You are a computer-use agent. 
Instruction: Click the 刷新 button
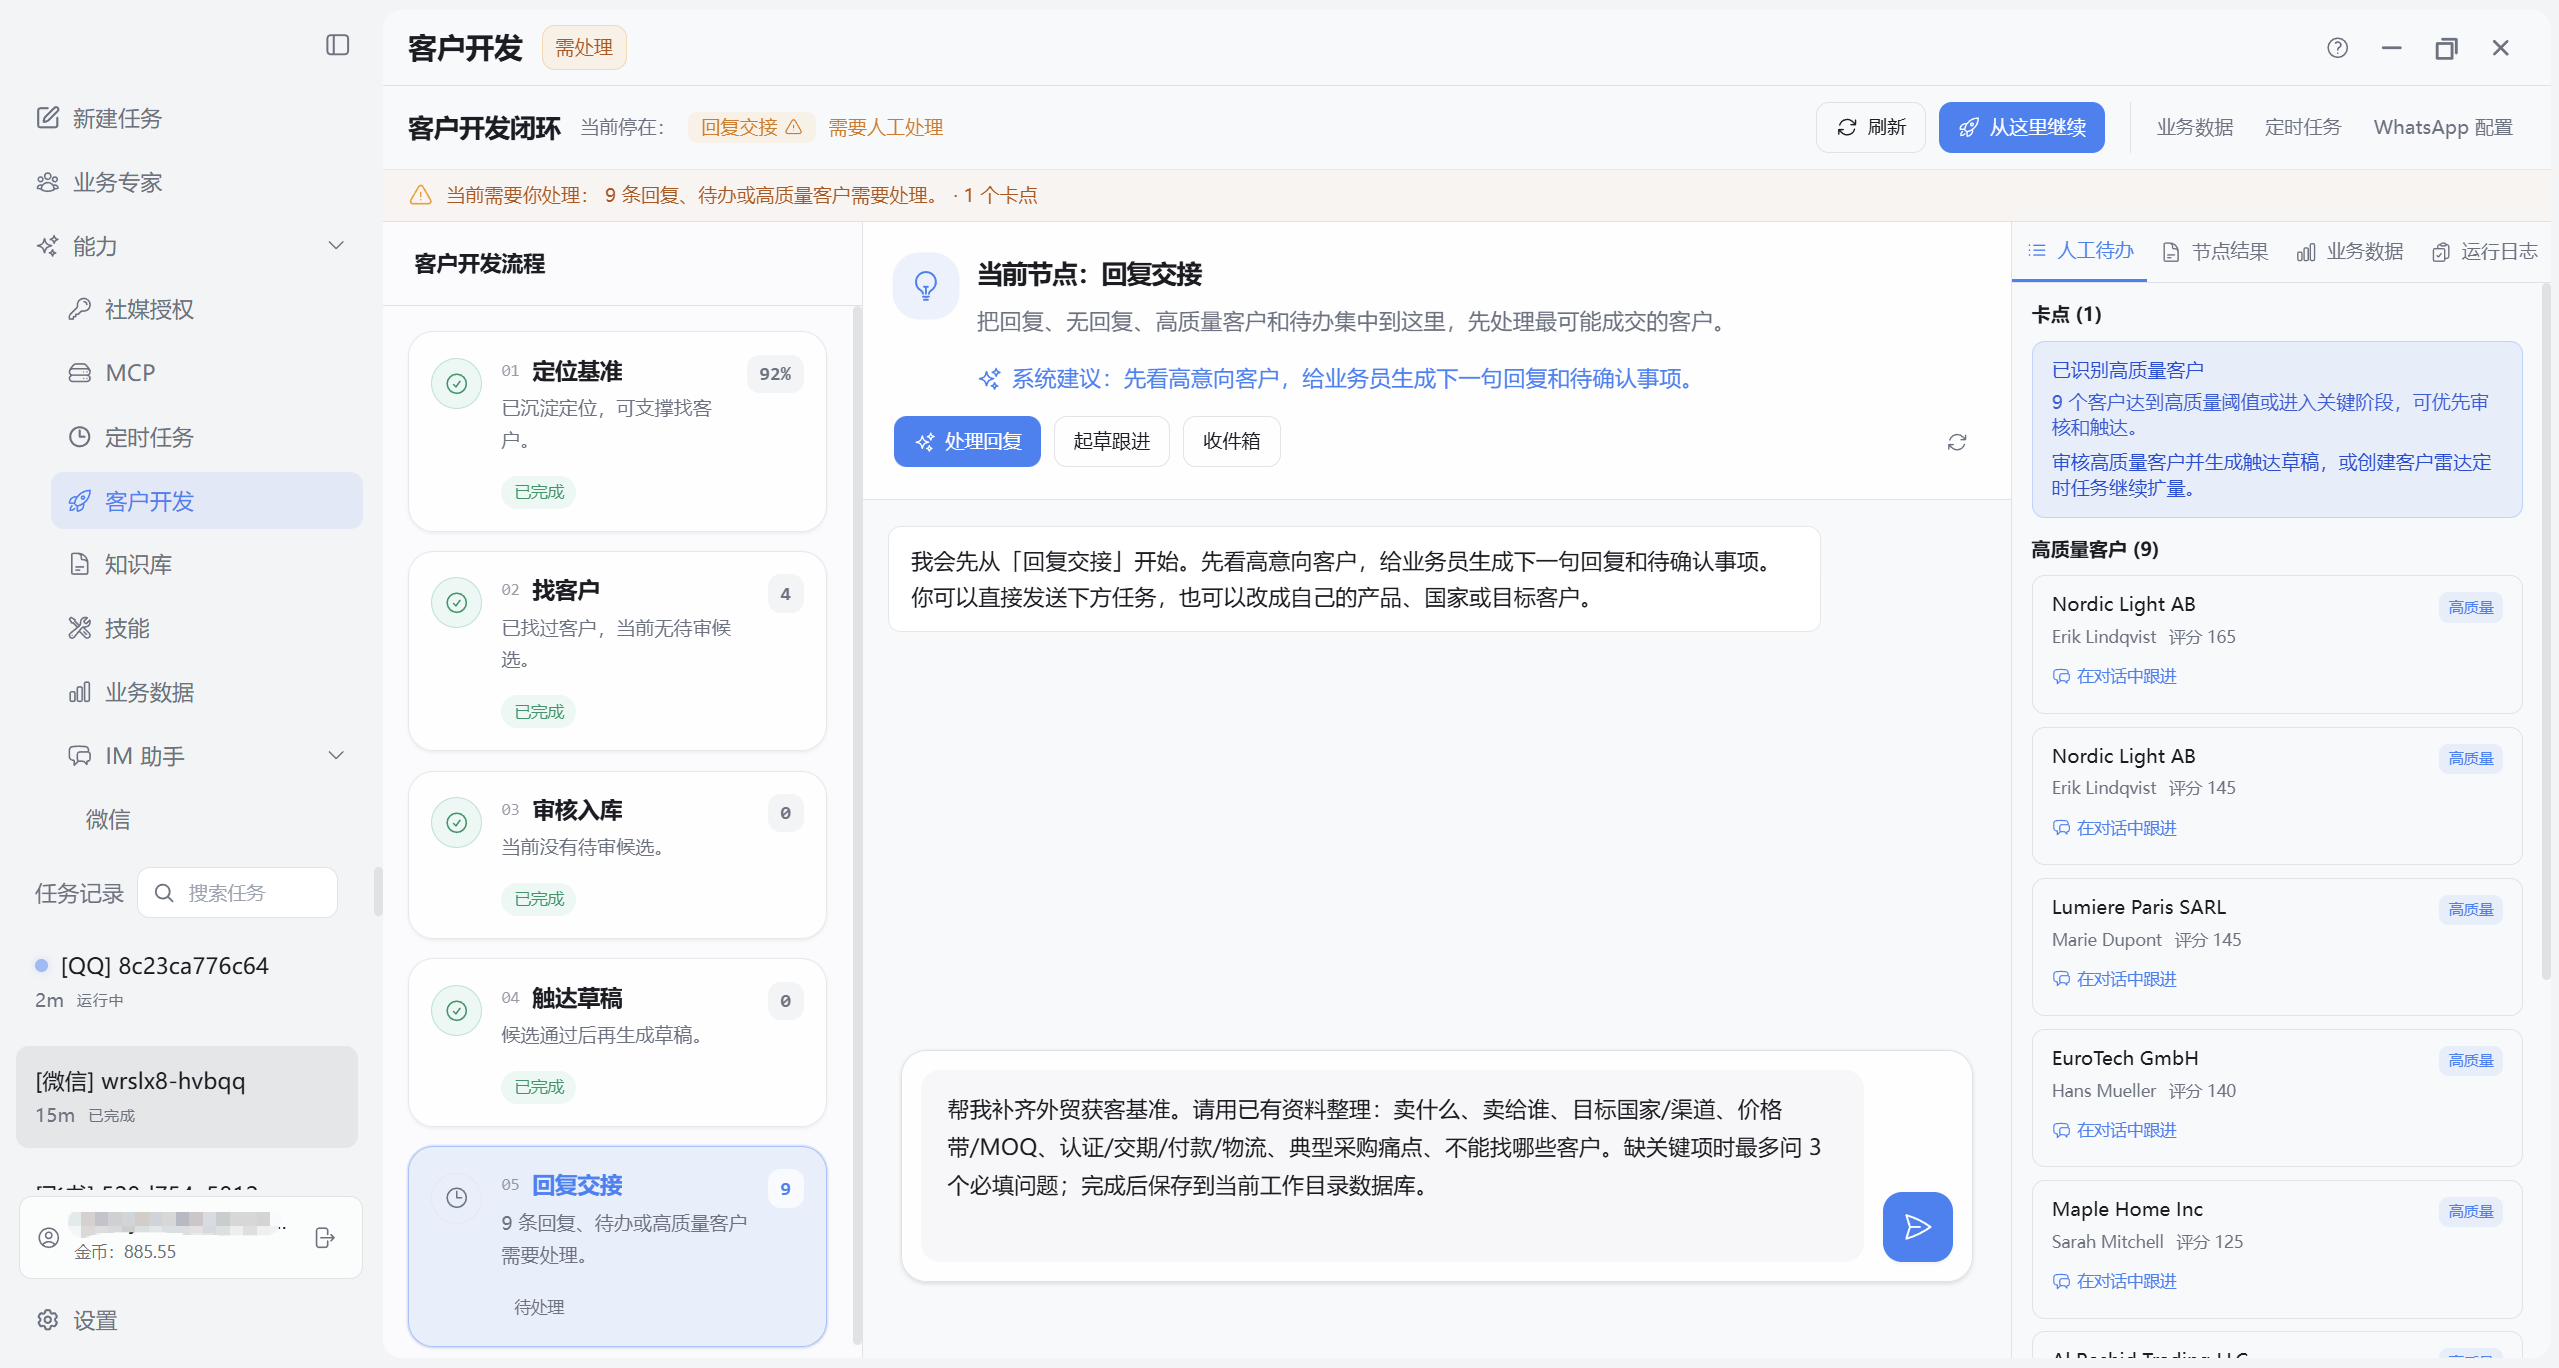coord(1870,128)
